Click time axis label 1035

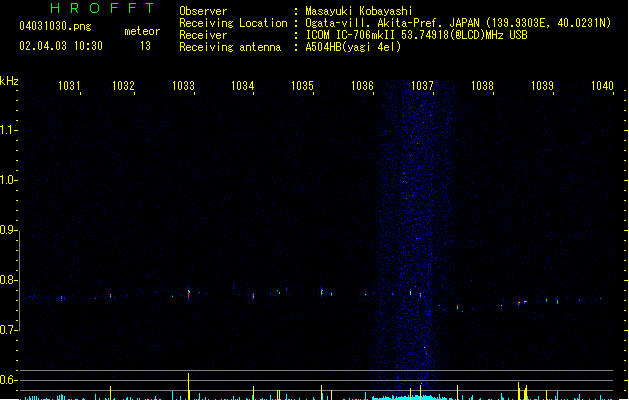click(302, 86)
